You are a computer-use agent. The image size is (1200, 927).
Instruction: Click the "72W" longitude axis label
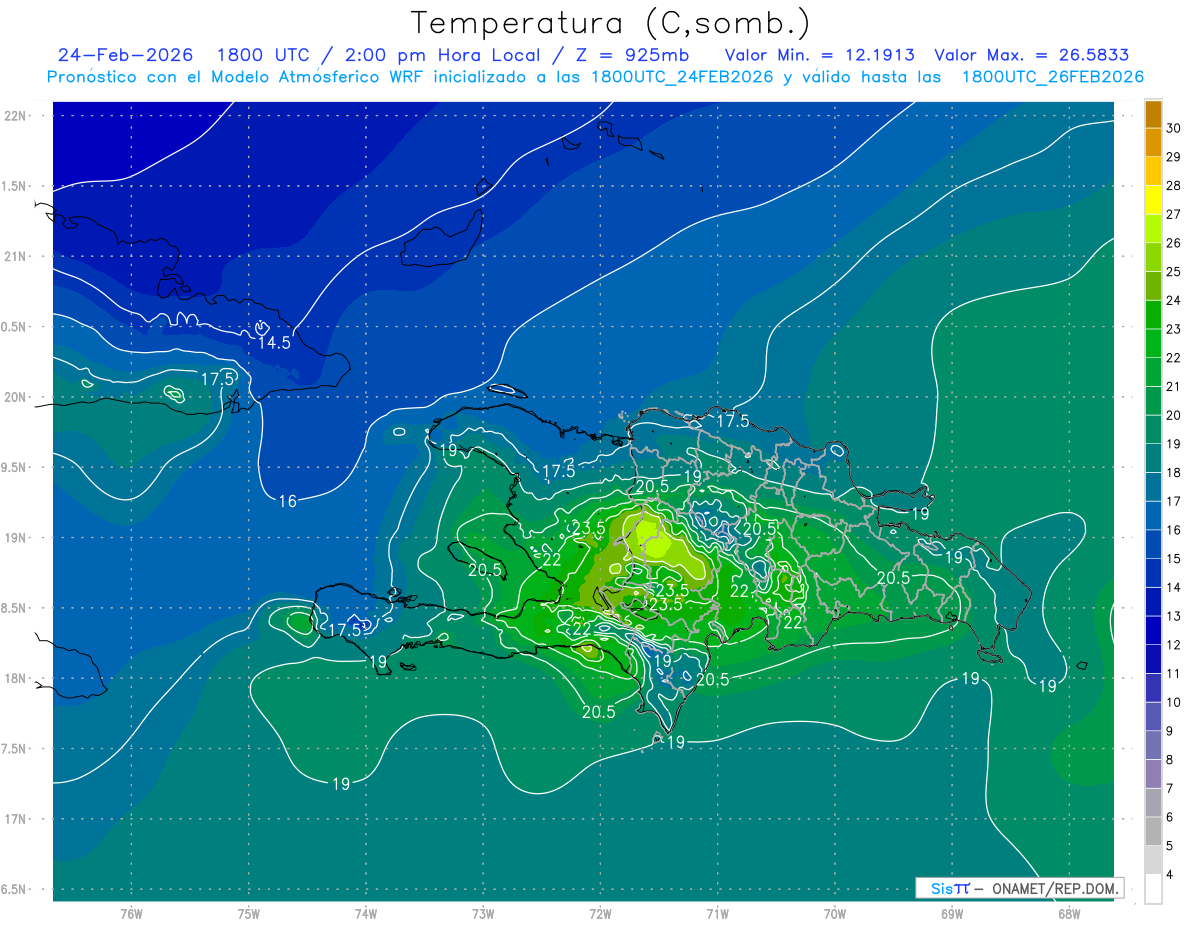coord(600,914)
